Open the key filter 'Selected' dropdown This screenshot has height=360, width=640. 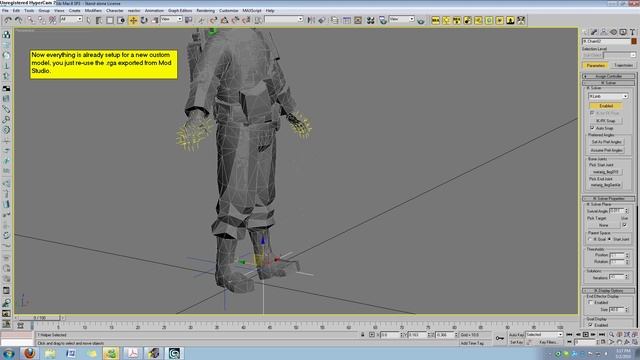tap(544, 335)
